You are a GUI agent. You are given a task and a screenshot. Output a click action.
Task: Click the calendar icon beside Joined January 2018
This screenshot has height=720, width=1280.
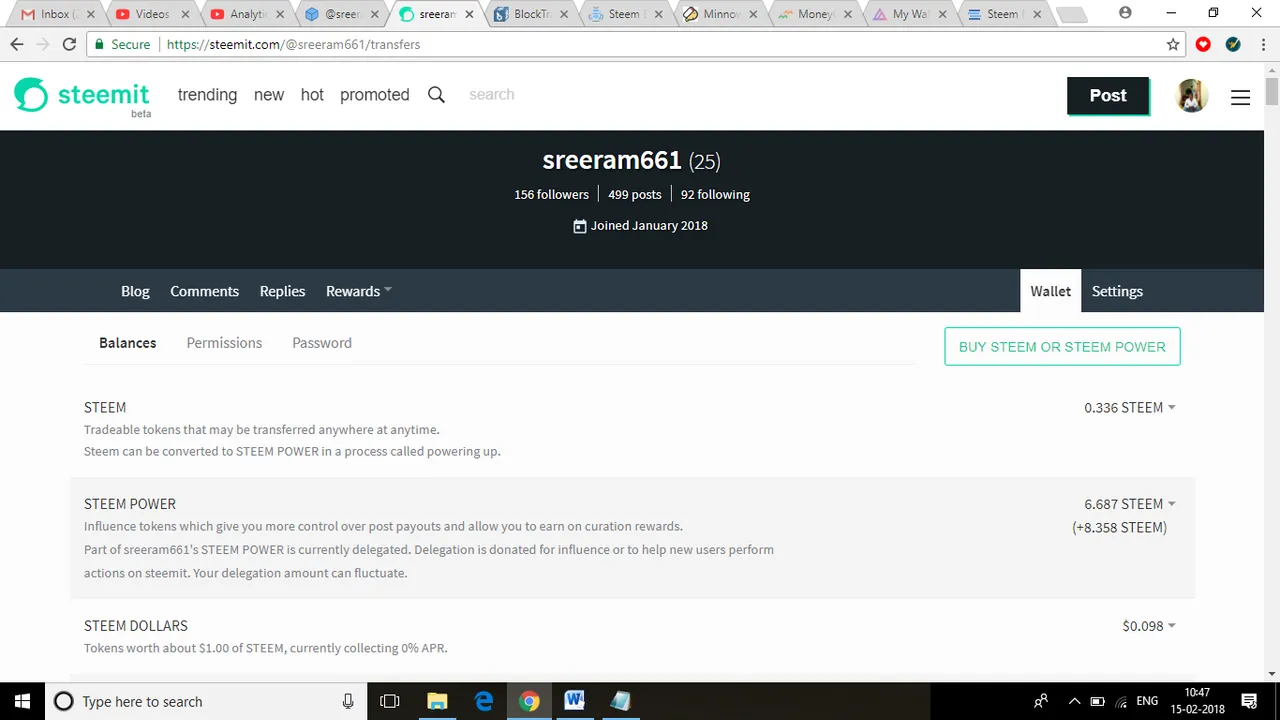(x=579, y=226)
